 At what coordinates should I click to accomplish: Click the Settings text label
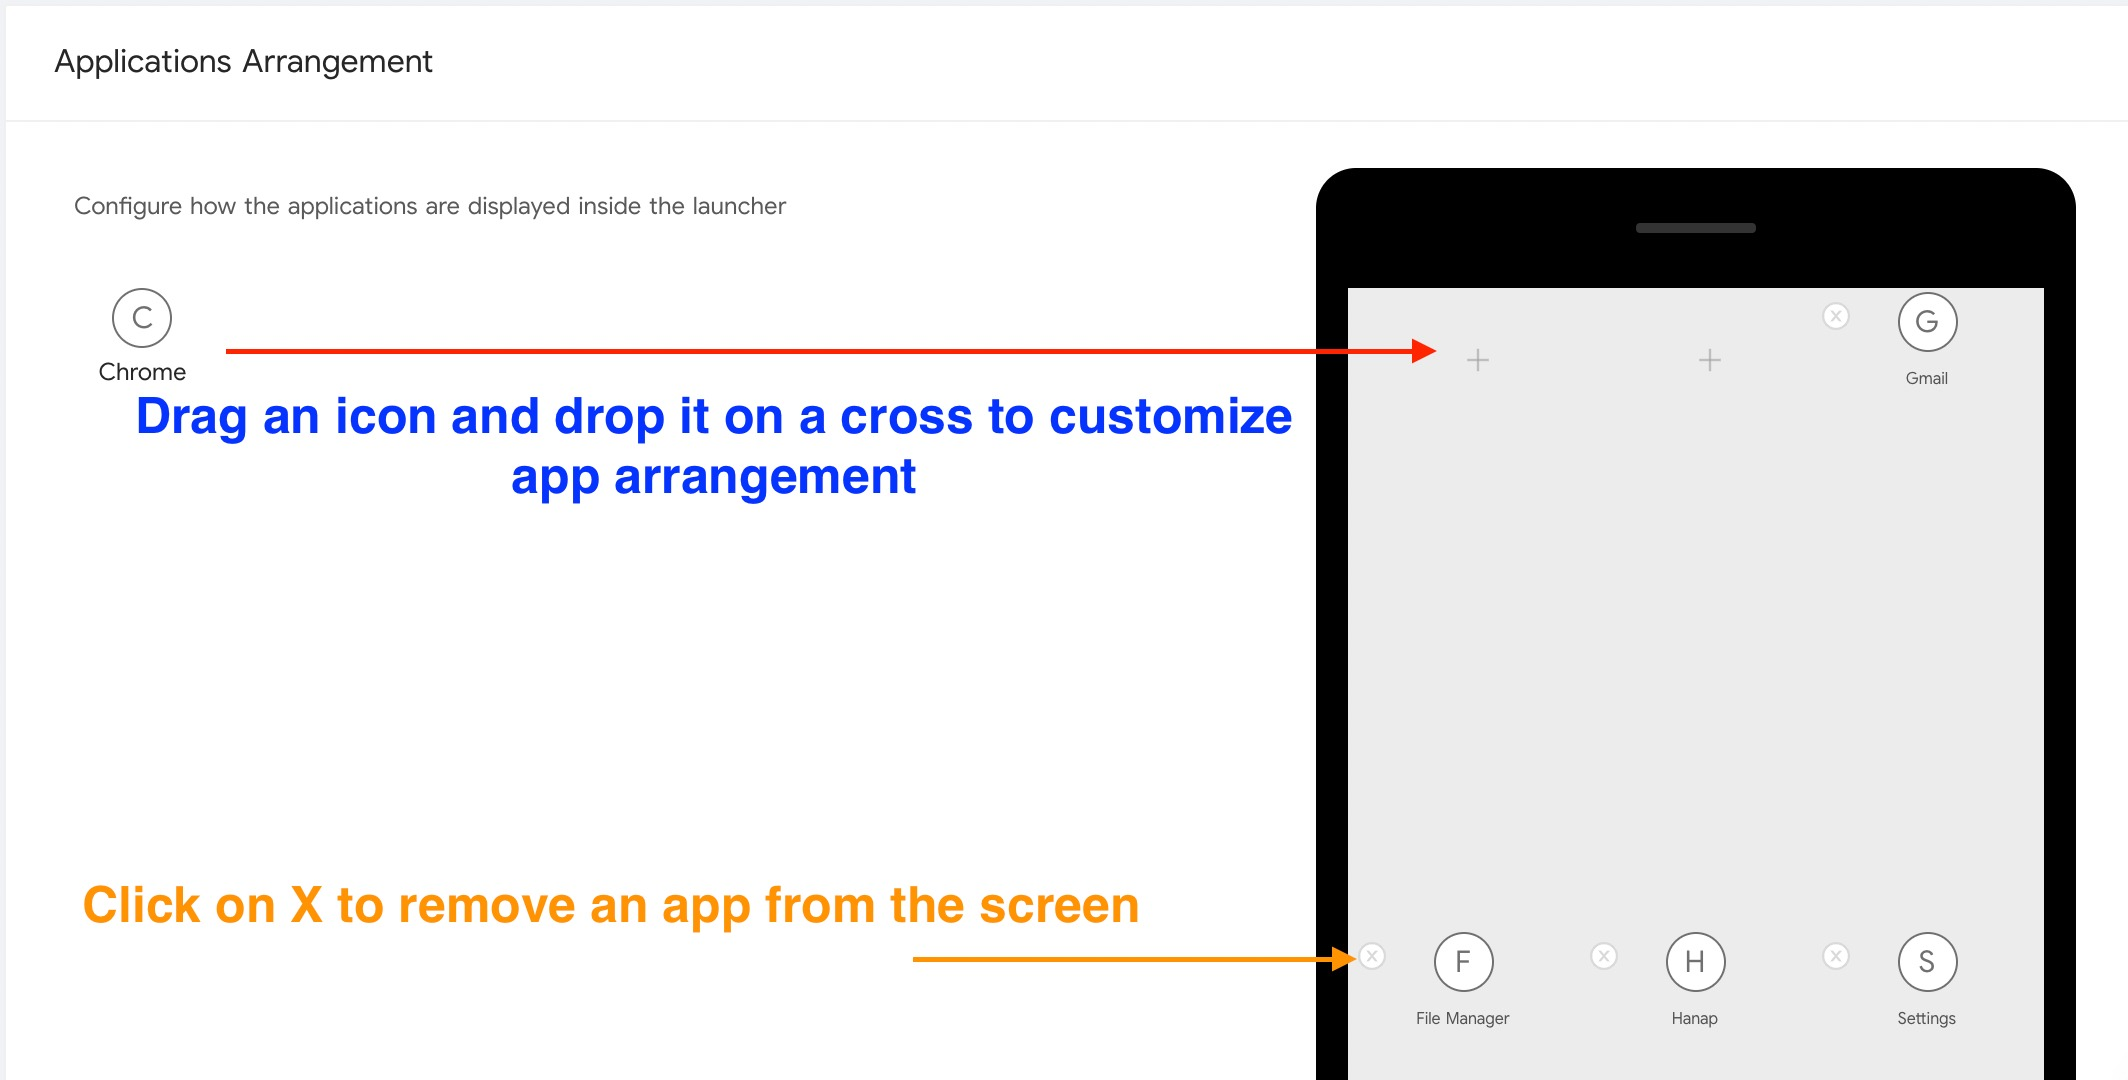click(x=1926, y=1018)
